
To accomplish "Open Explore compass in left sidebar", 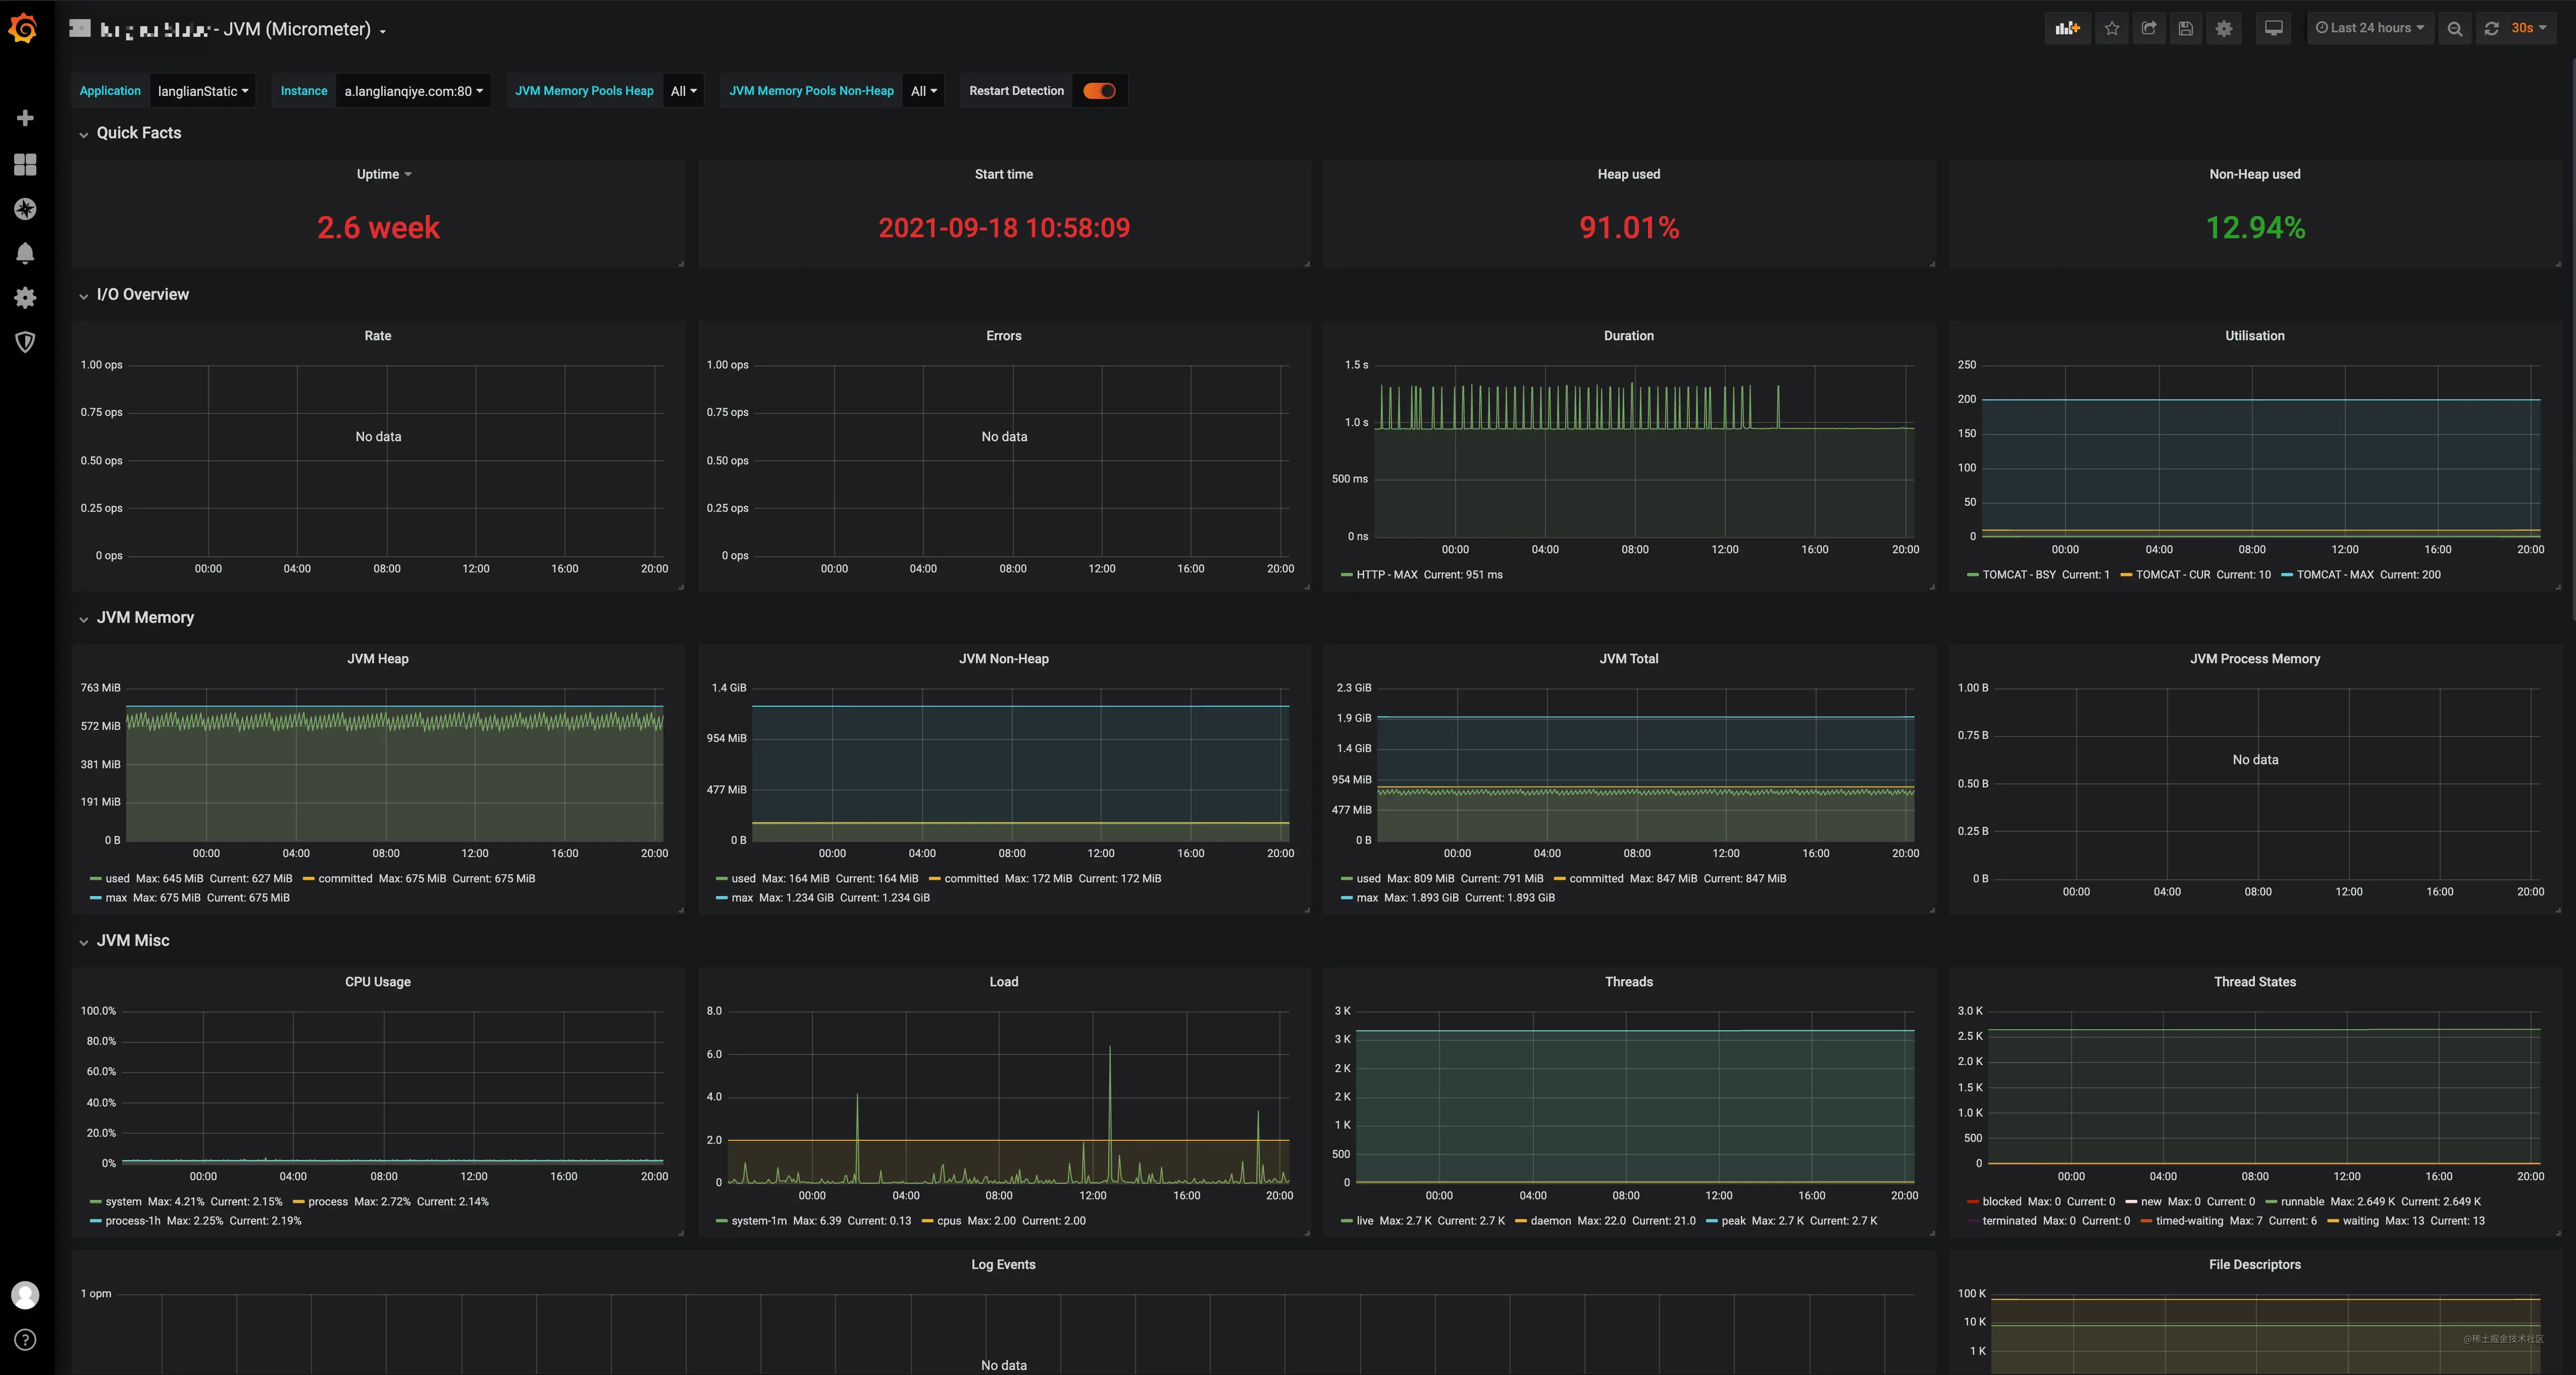I will tap(25, 209).
